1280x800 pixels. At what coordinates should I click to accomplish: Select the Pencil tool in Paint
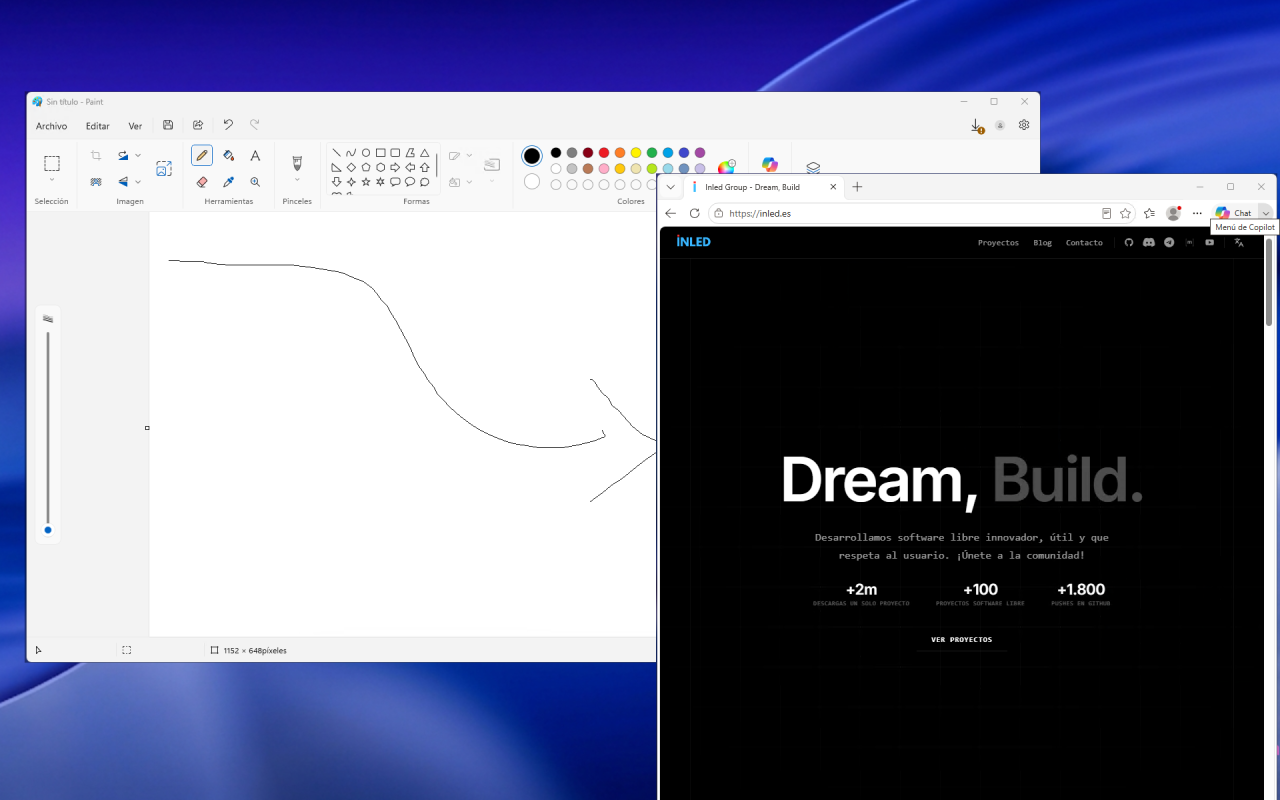(x=202, y=155)
